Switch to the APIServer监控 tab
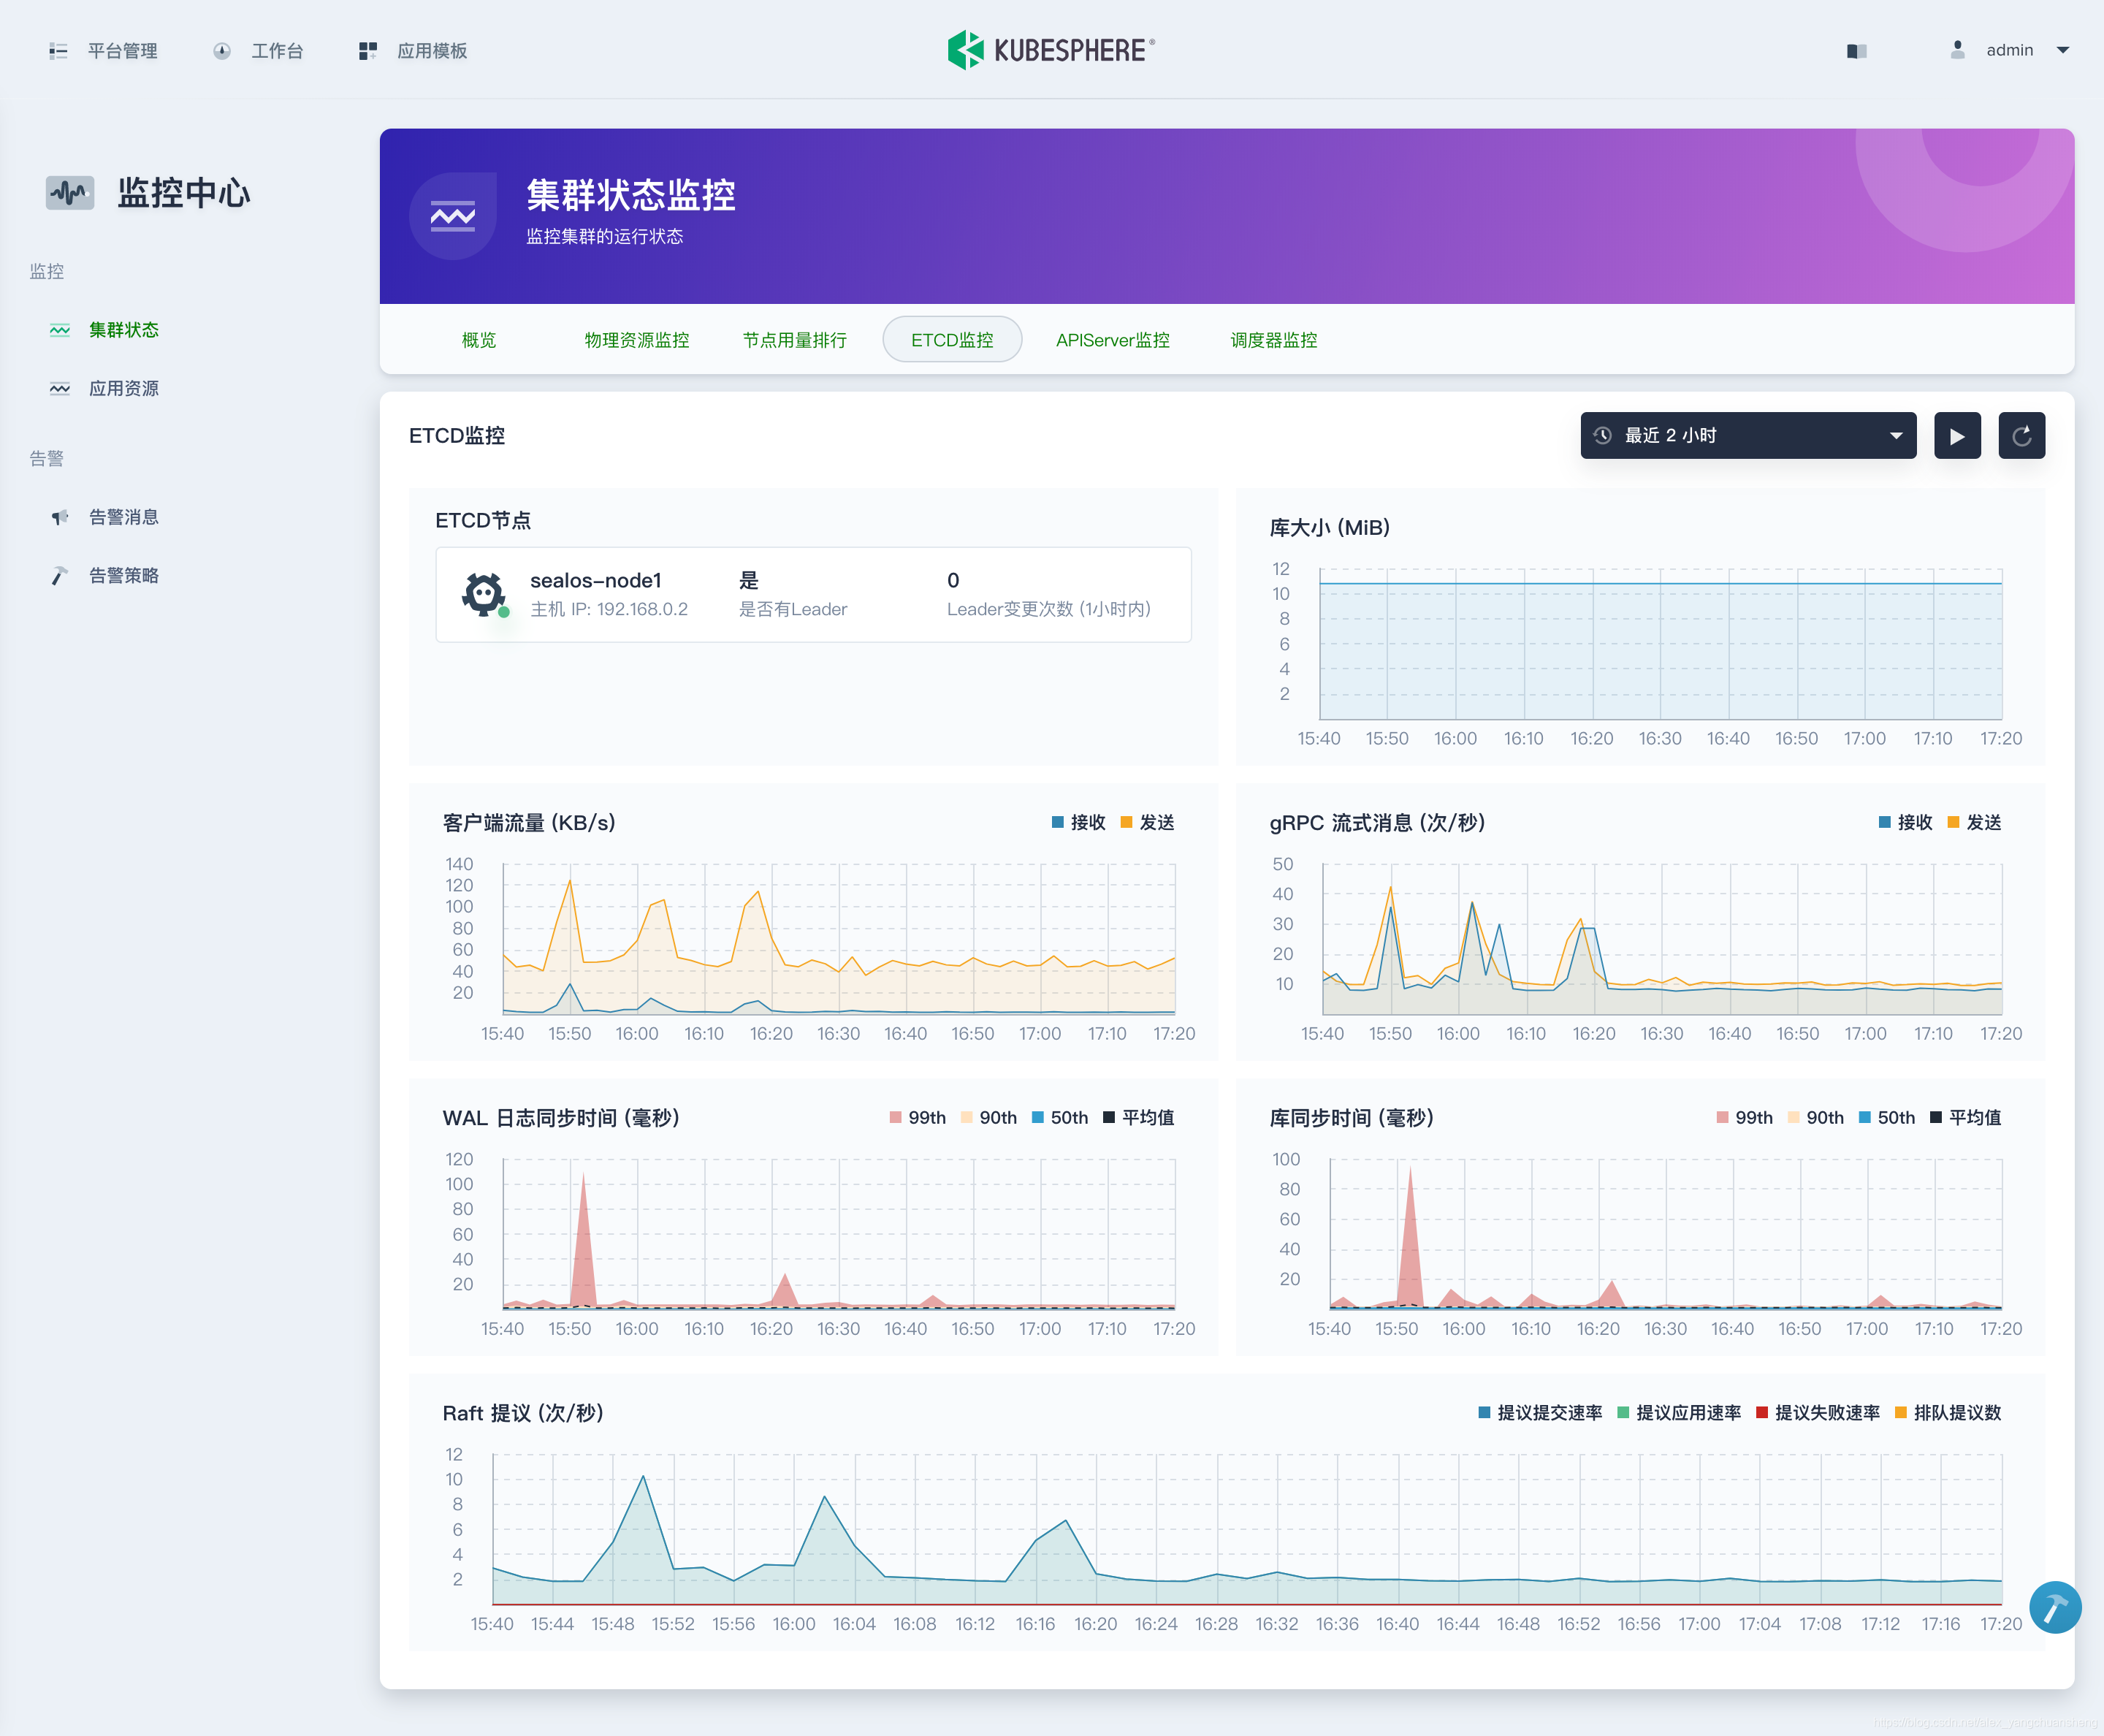 pos(1112,340)
